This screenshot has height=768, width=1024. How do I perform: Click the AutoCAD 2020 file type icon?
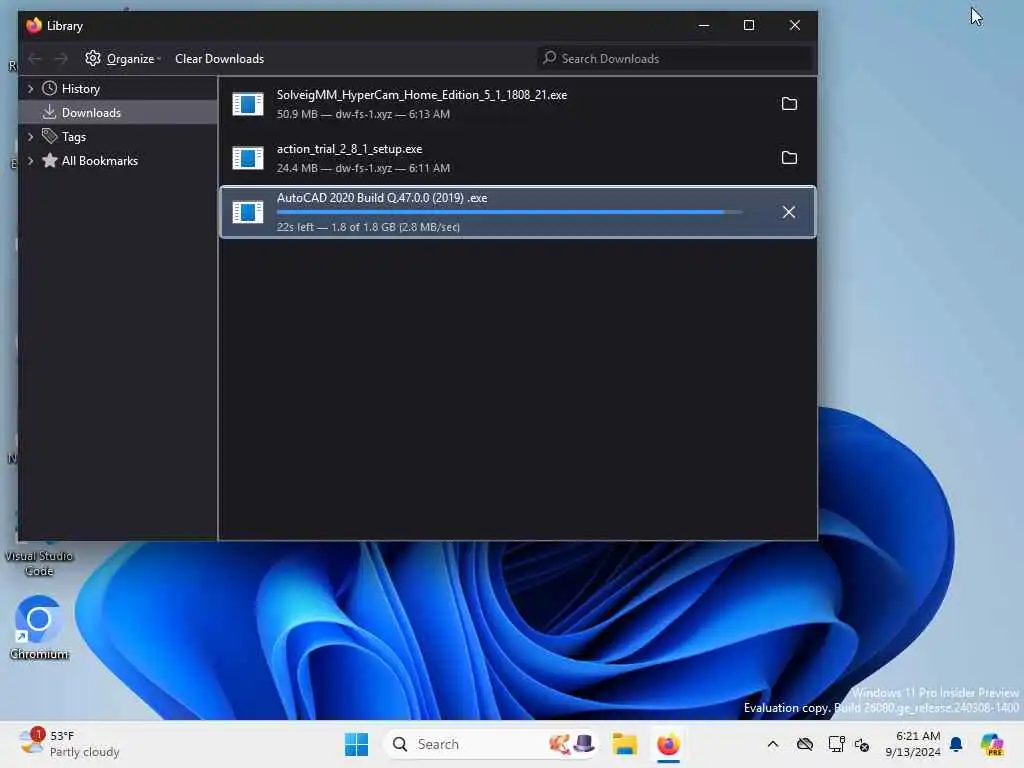click(x=248, y=212)
